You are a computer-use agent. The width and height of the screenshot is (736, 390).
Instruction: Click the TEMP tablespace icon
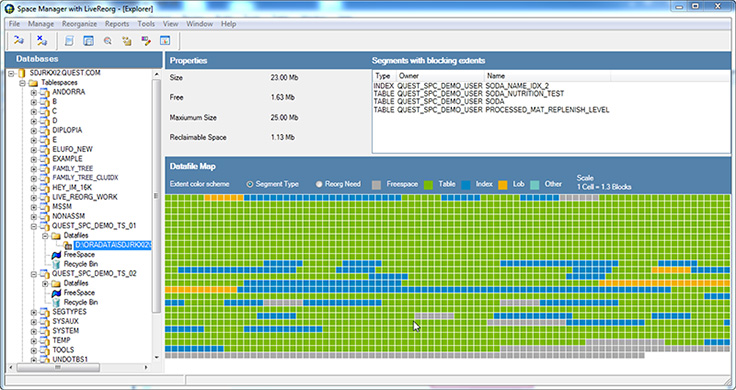45,341
